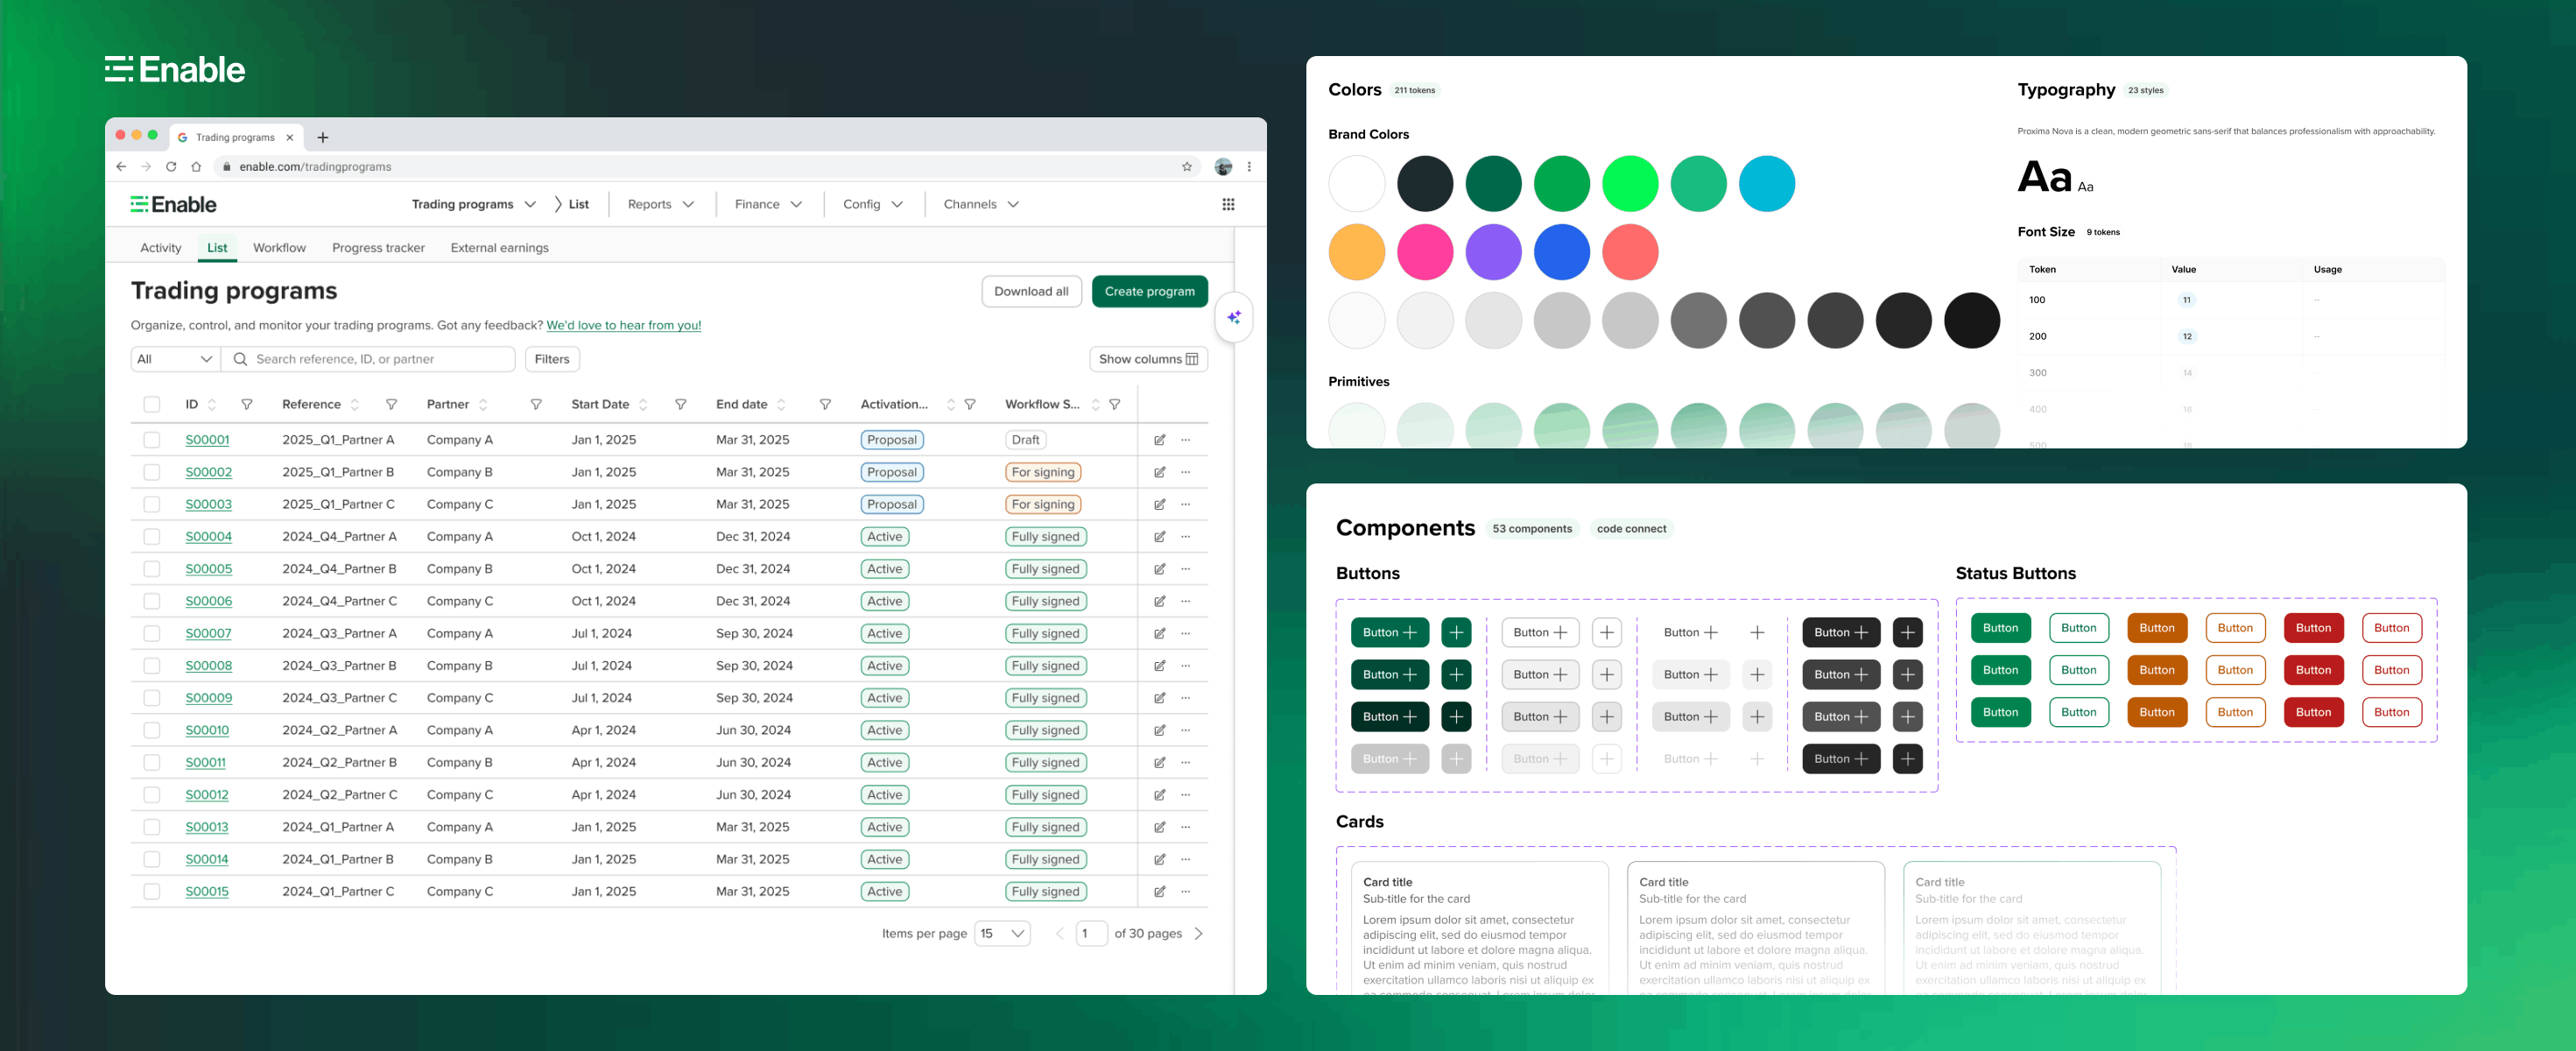Toggle the select-all checkbox in the table header
2576x1051 pixels.
point(152,404)
